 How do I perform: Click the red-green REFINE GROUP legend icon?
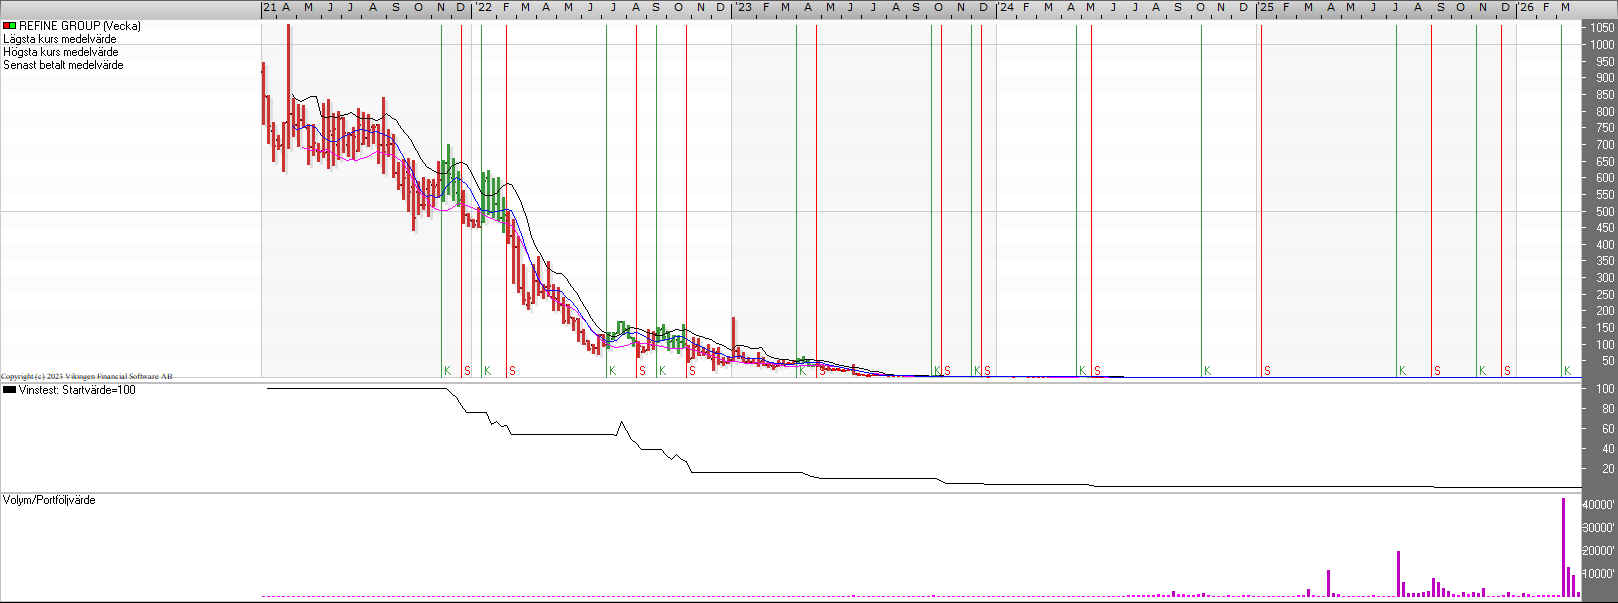9,26
